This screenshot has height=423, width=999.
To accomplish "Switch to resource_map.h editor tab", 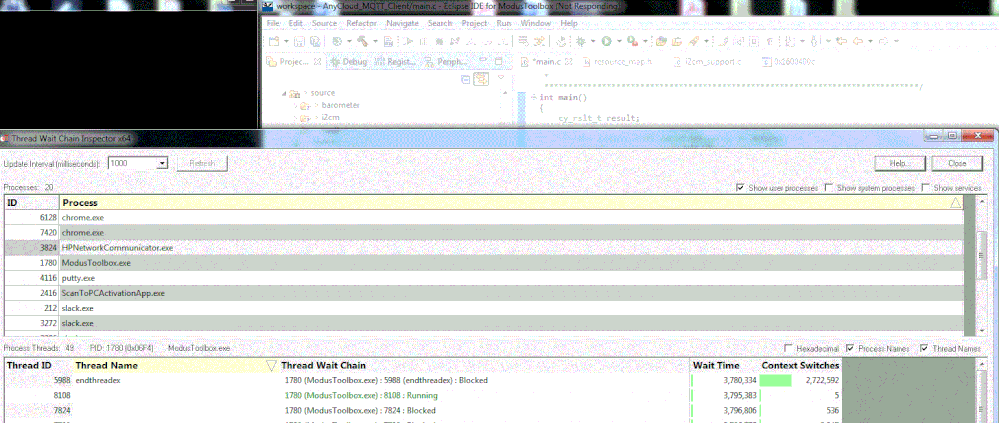I will [617, 62].
